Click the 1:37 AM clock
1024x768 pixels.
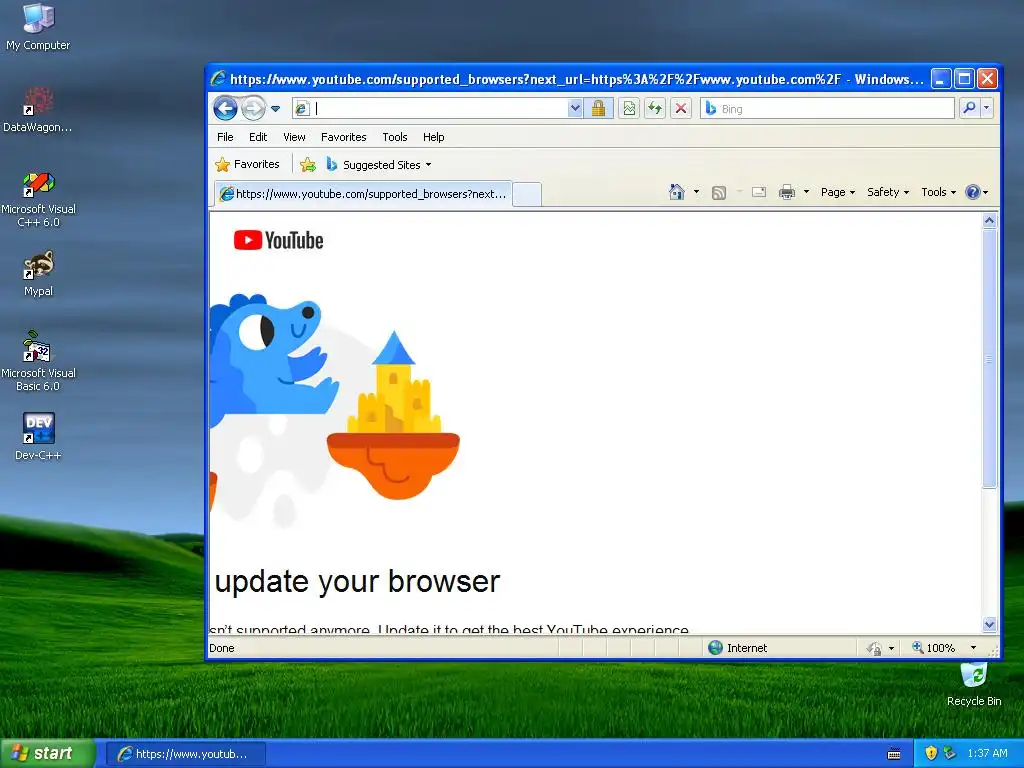987,753
